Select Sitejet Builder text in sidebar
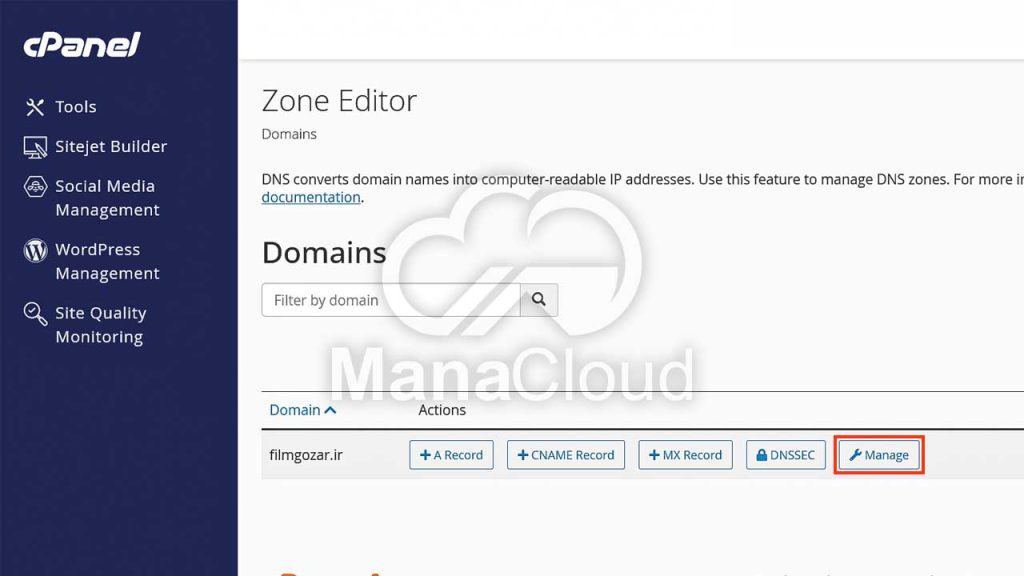 point(111,147)
